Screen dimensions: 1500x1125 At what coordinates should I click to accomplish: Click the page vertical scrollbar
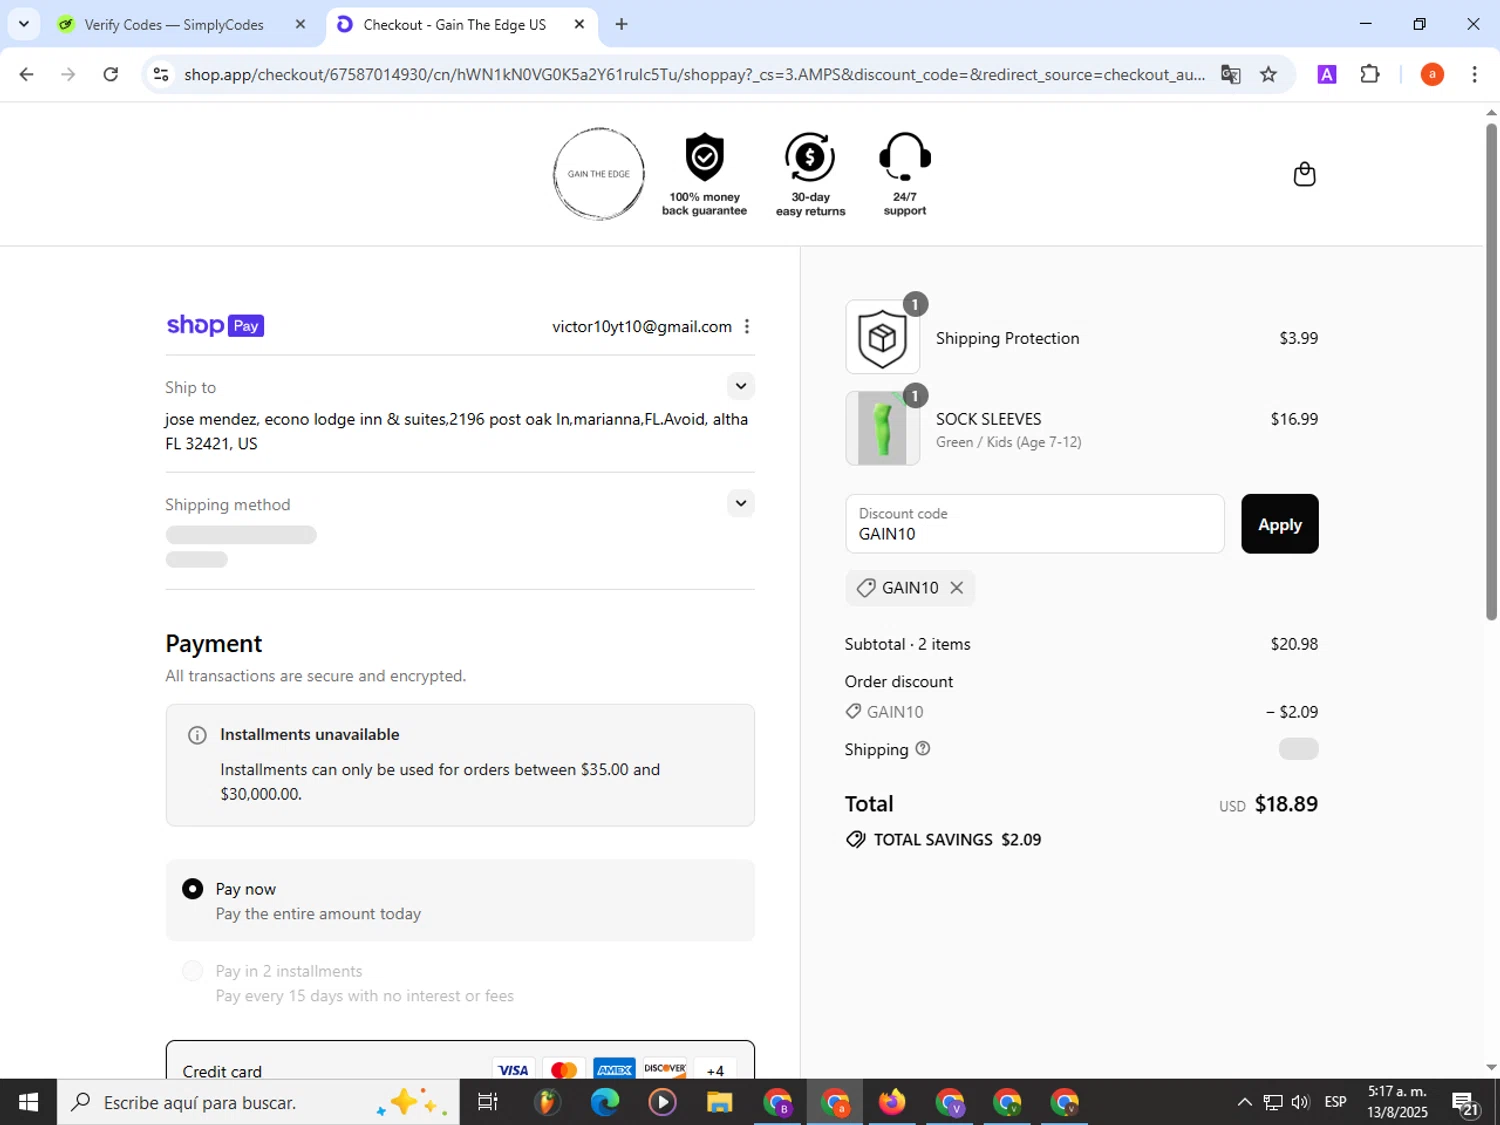coord(1491,370)
